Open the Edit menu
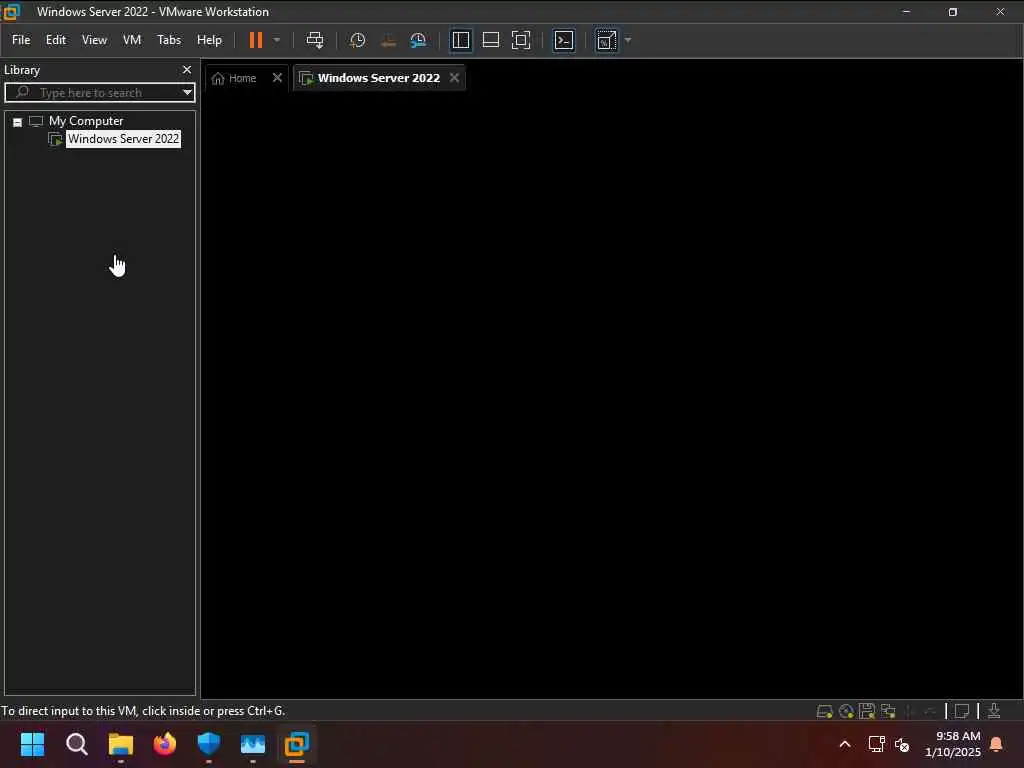Viewport: 1024px width, 768px height. tap(56, 40)
